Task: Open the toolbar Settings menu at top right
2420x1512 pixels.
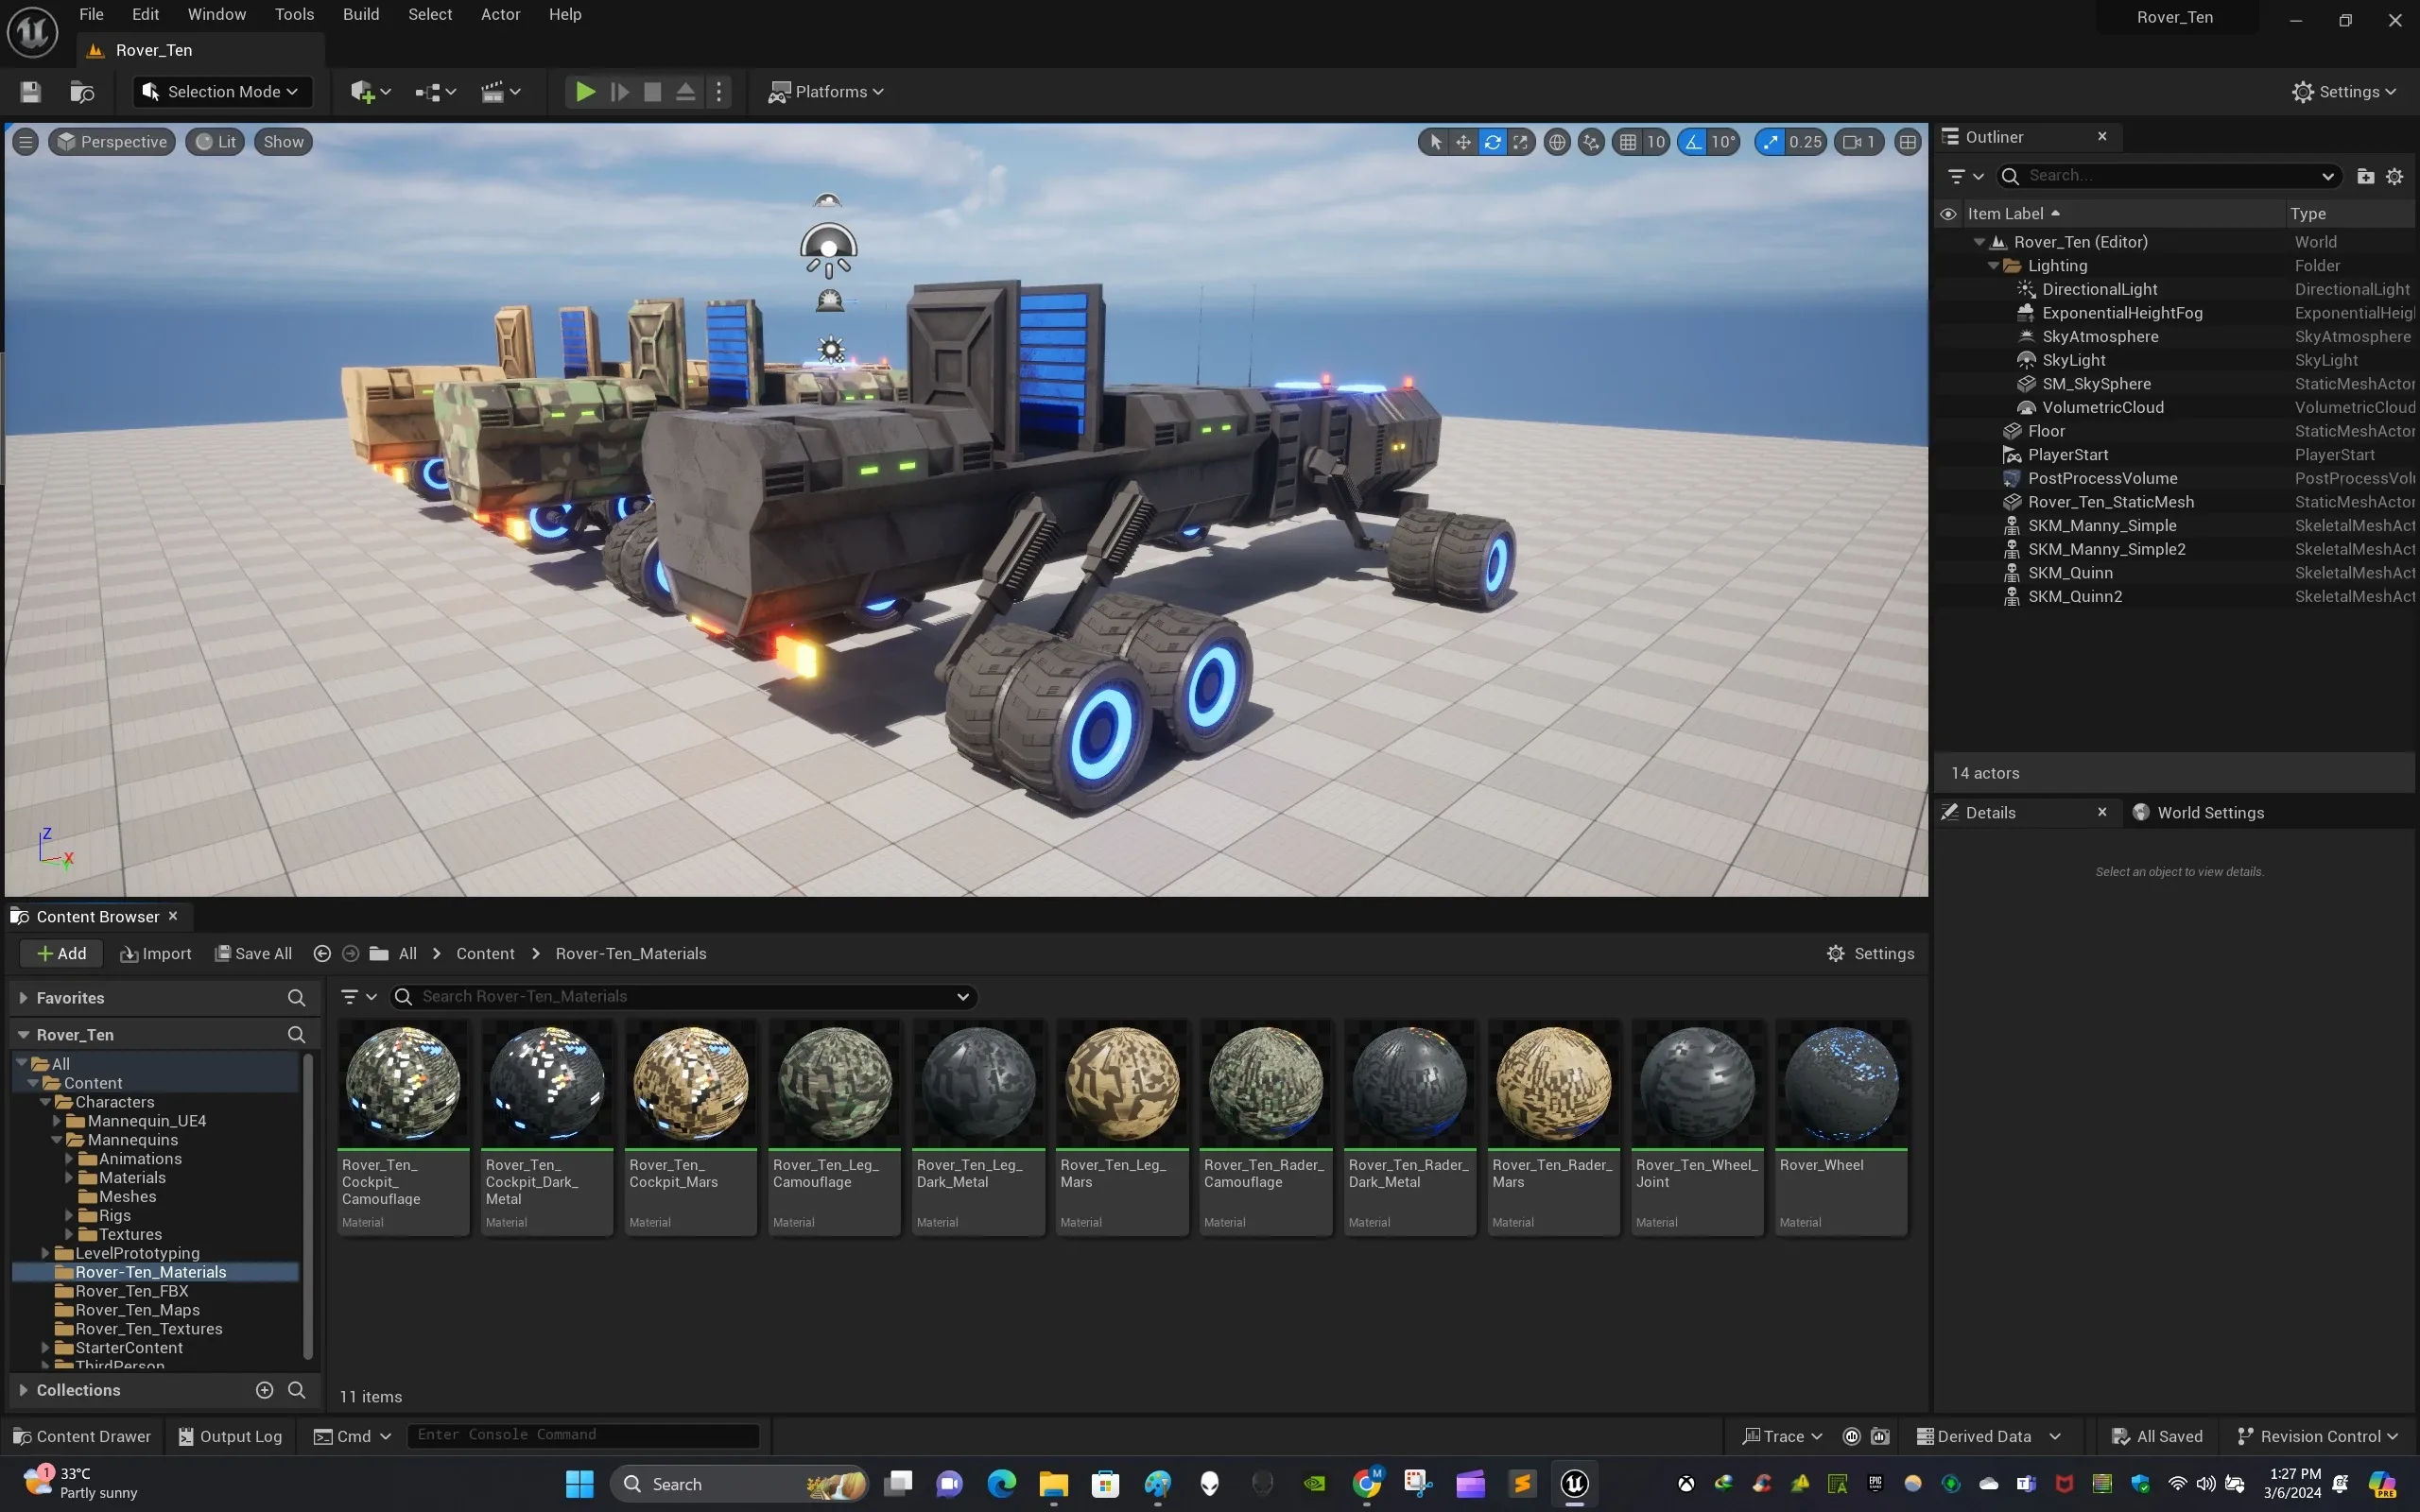Action: pyautogui.click(x=2344, y=92)
